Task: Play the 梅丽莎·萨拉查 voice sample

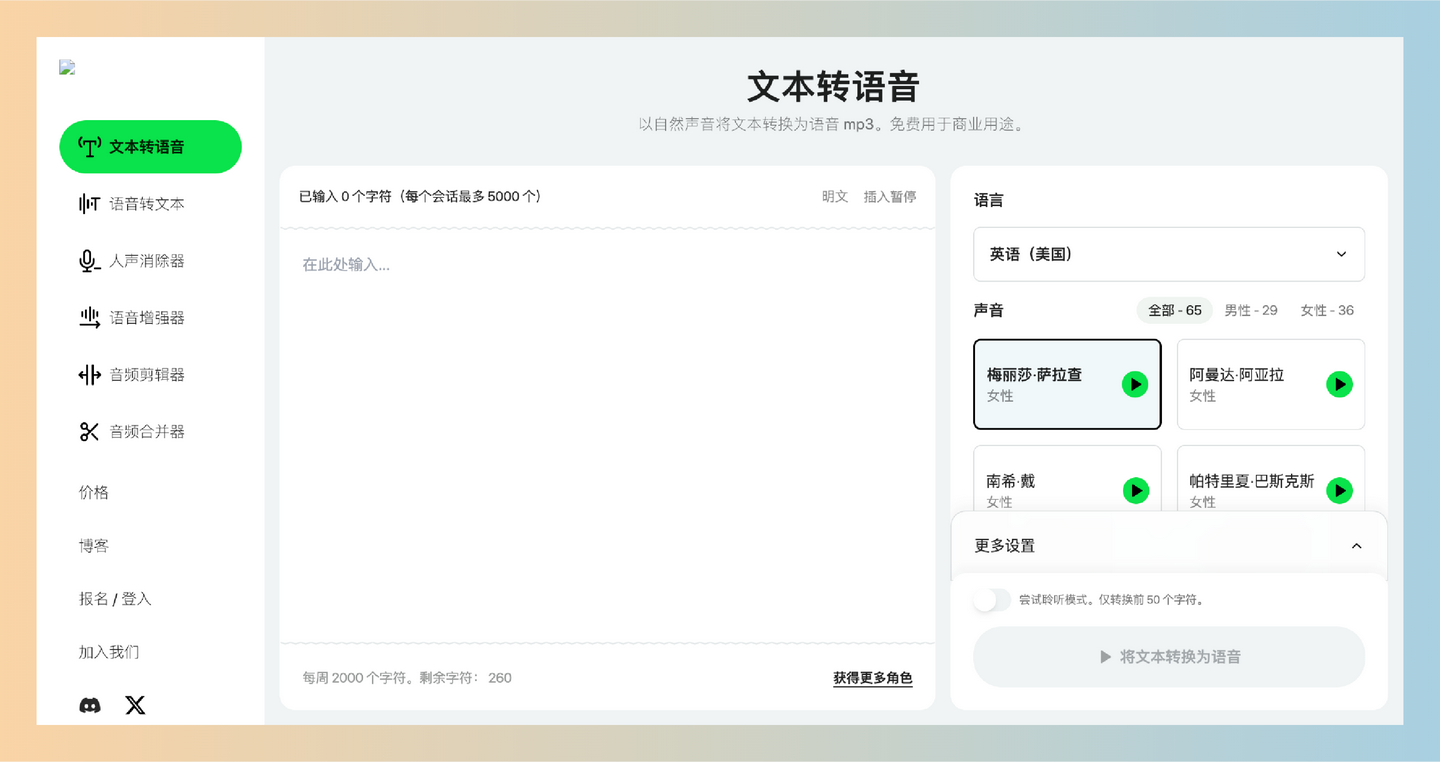Action: point(1135,384)
